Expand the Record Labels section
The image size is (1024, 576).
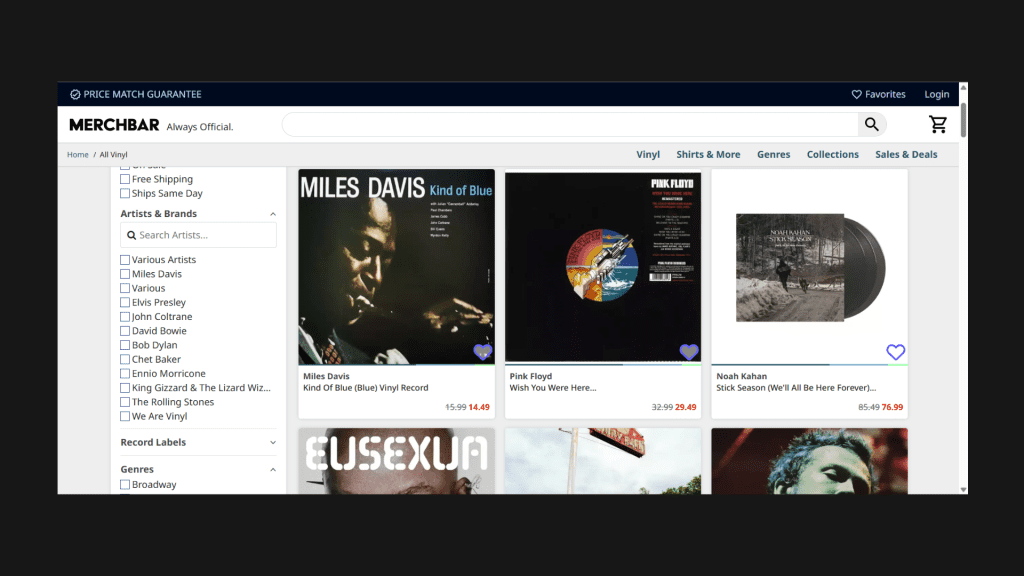click(x=273, y=443)
